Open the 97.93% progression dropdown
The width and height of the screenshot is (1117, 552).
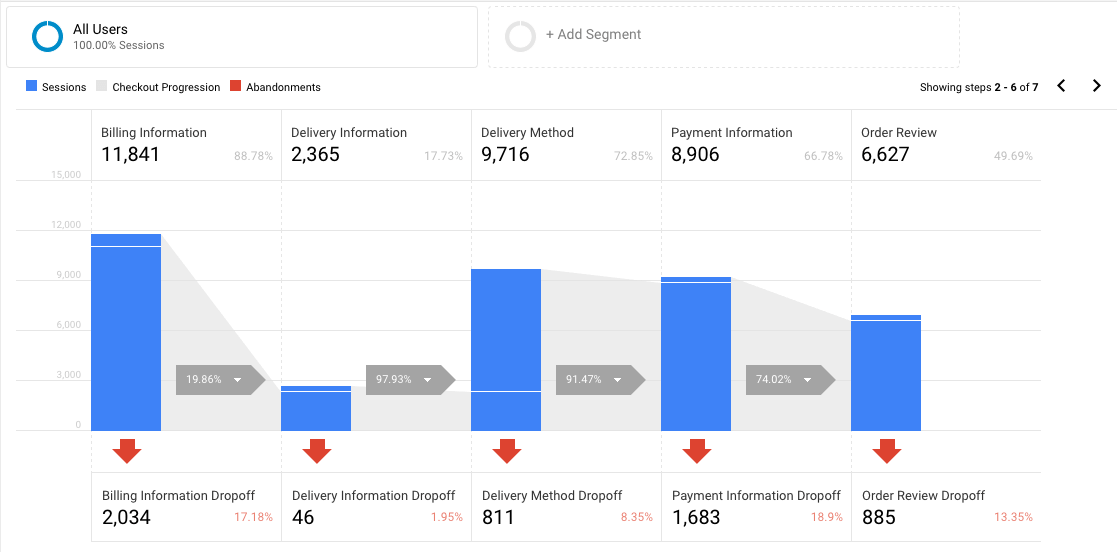coord(410,380)
